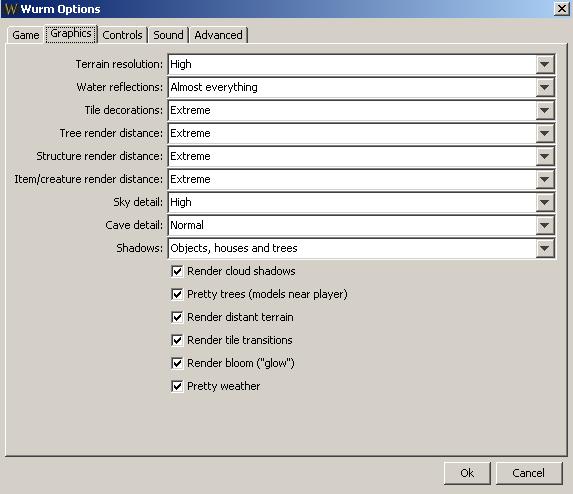The image size is (573, 494).
Task: Toggle Render bloom ("glow") checkbox
Action: pyautogui.click(x=177, y=364)
